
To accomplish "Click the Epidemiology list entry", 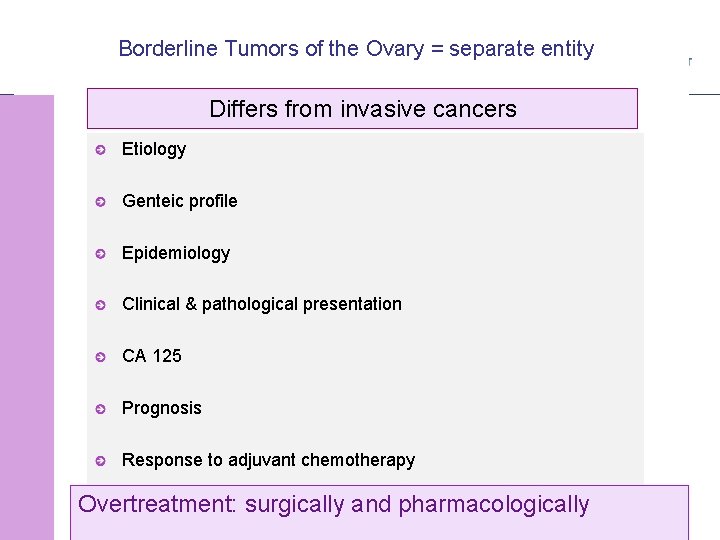I will pos(176,253).
